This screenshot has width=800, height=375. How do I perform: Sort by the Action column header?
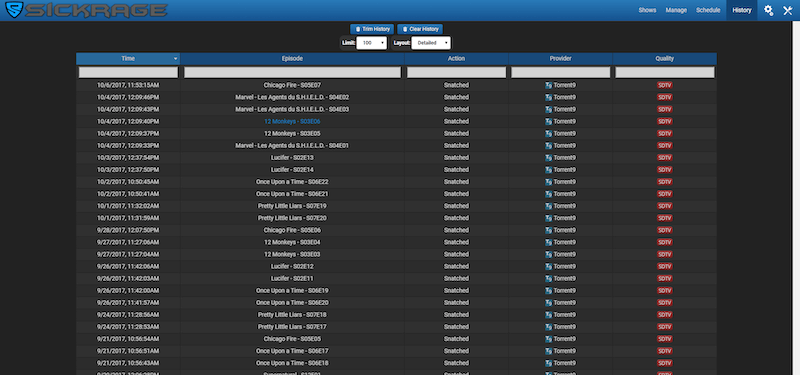[x=457, y=59]
